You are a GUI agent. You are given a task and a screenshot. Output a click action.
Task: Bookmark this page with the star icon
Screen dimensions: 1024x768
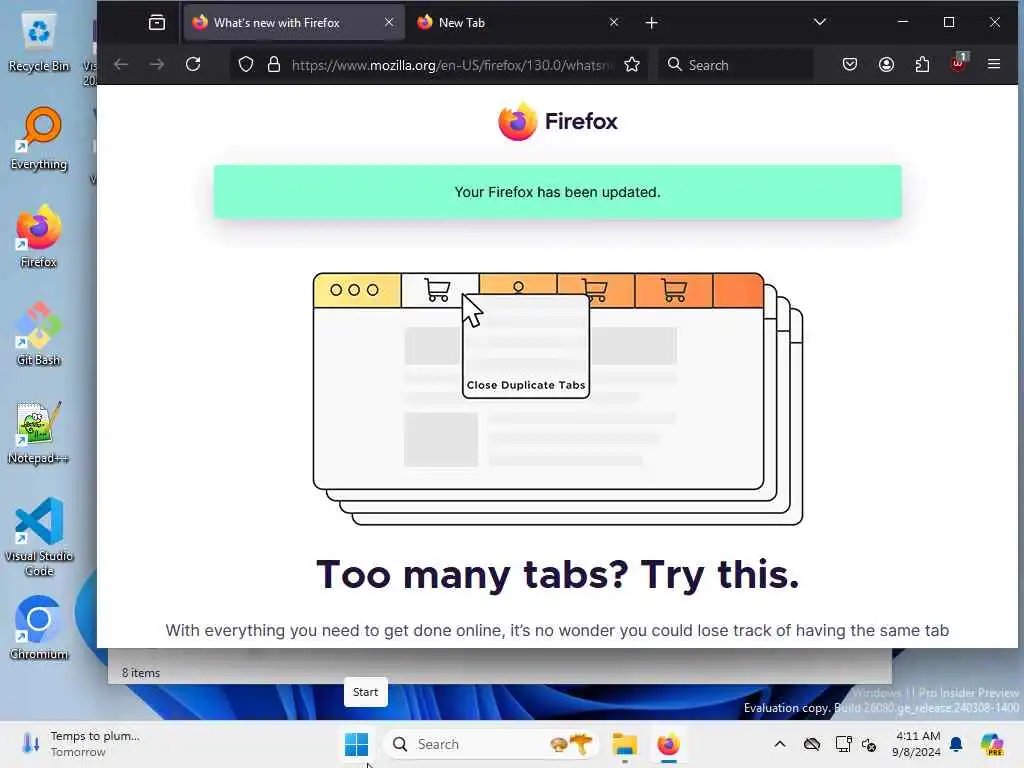click(632, 65)
